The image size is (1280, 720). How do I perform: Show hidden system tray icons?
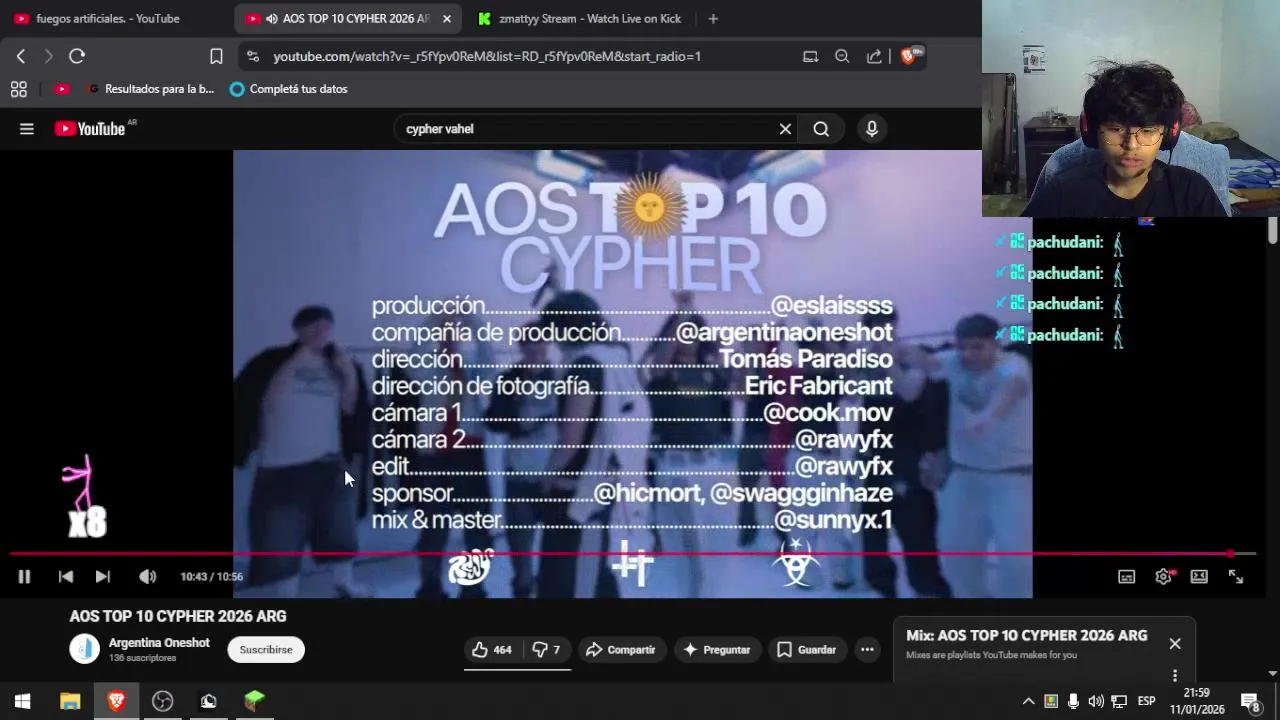1028,701
